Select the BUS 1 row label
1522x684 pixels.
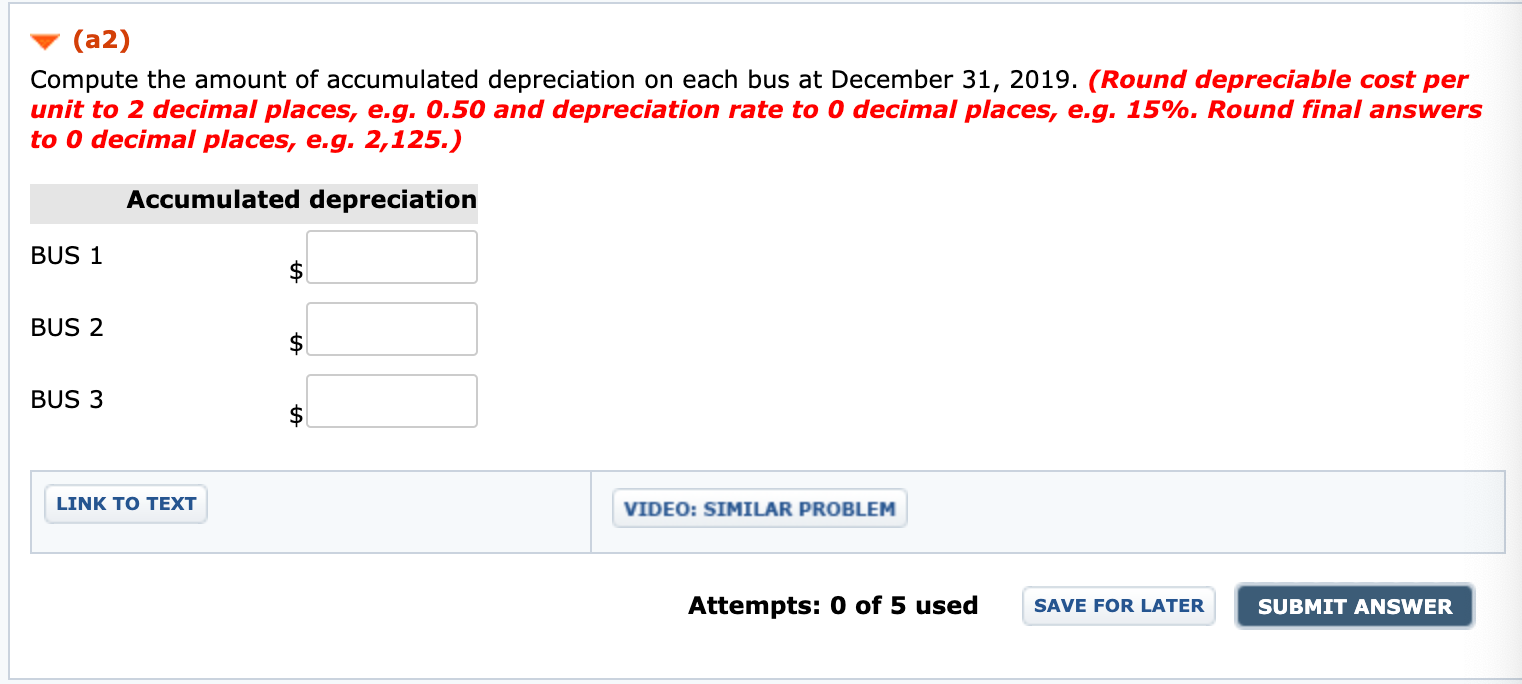tap(66, 256)
